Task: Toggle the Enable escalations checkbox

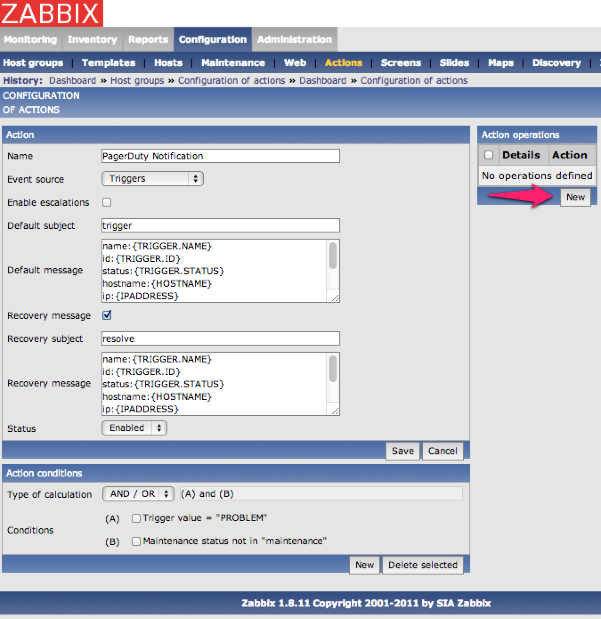Action: click(x=107, y=202)
